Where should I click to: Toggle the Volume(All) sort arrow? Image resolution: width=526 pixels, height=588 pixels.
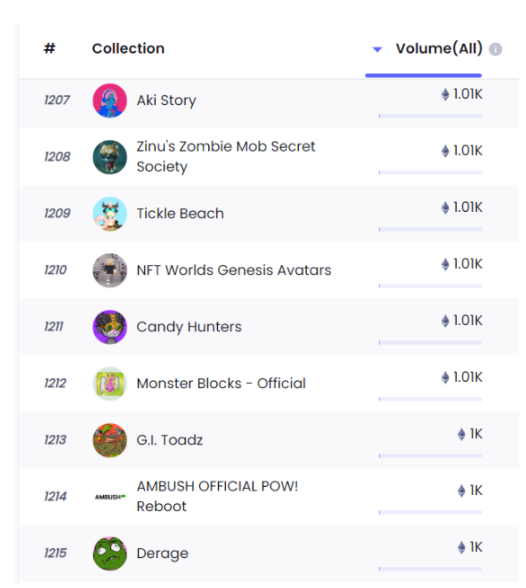[x=377, y=49]
